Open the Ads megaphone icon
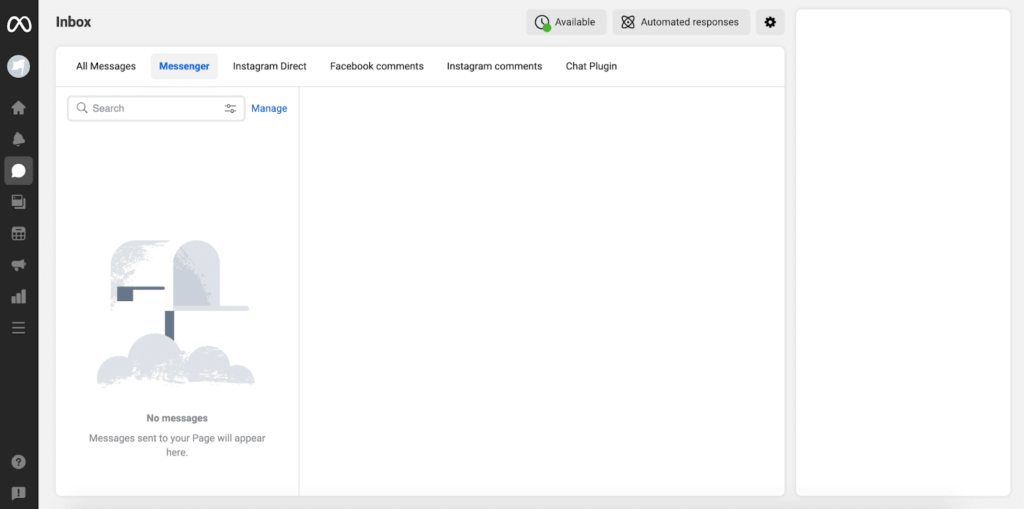Viewport: 1024px width, 509px height. click(18, 265)
